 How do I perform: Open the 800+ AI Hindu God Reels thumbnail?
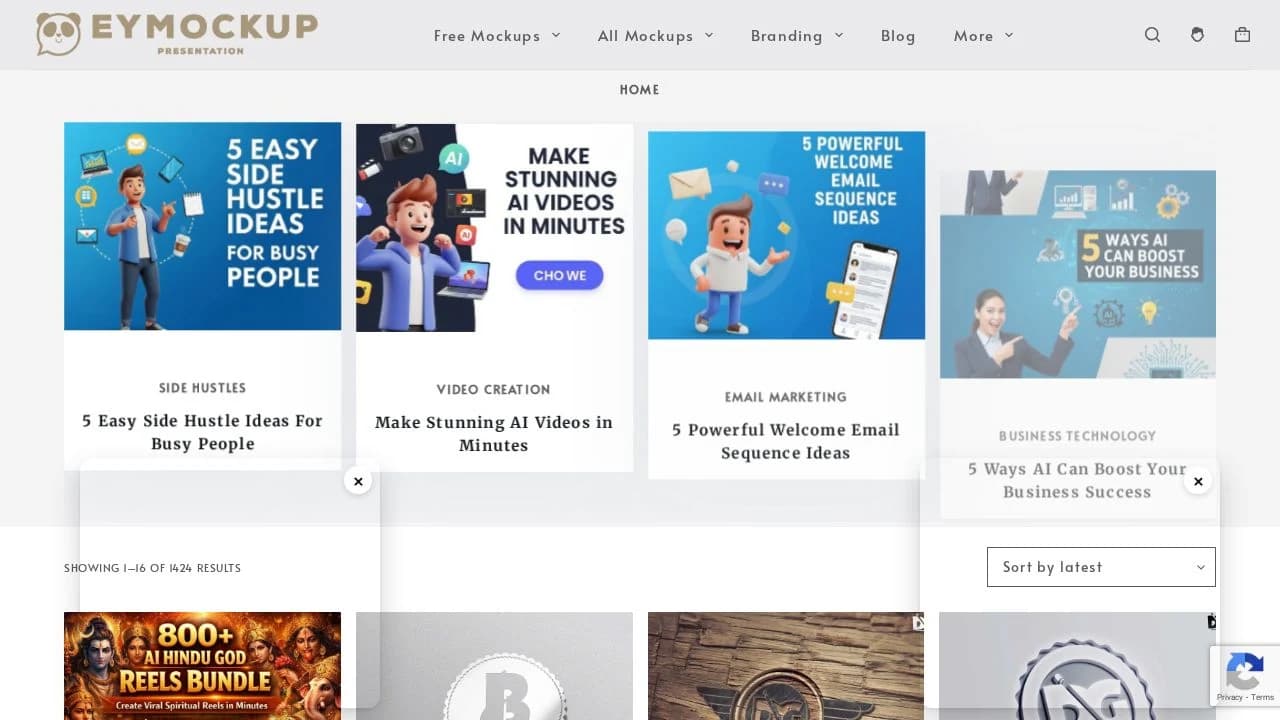coord(202,666)
